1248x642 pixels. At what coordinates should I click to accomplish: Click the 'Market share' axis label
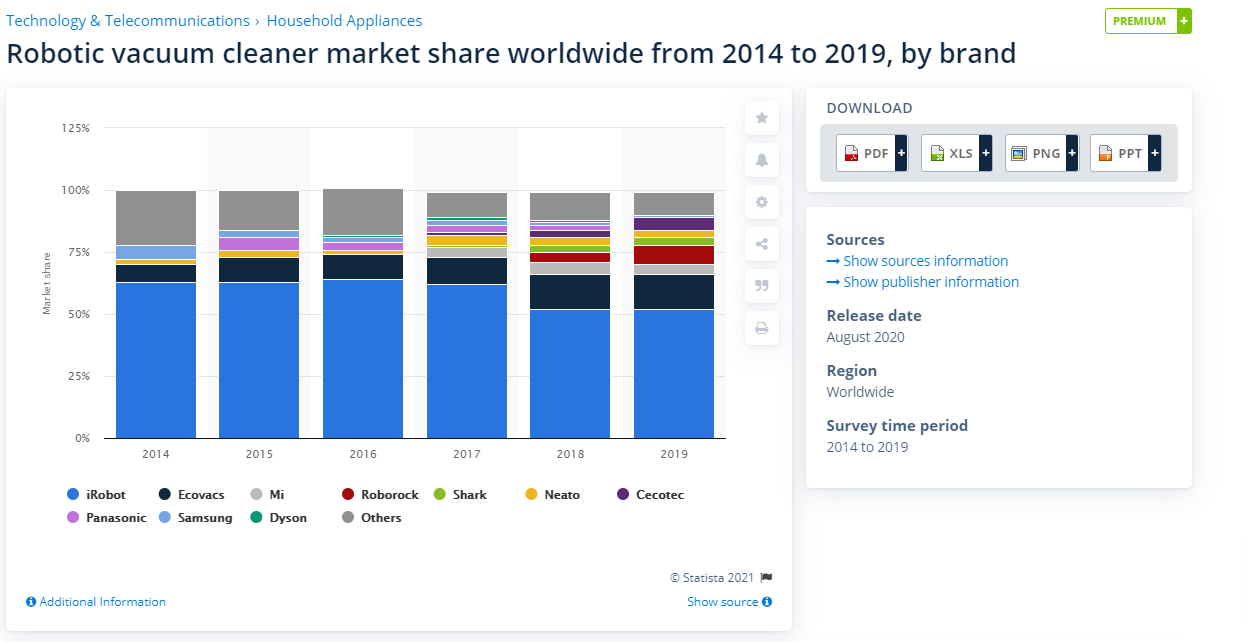coord(46,283)
